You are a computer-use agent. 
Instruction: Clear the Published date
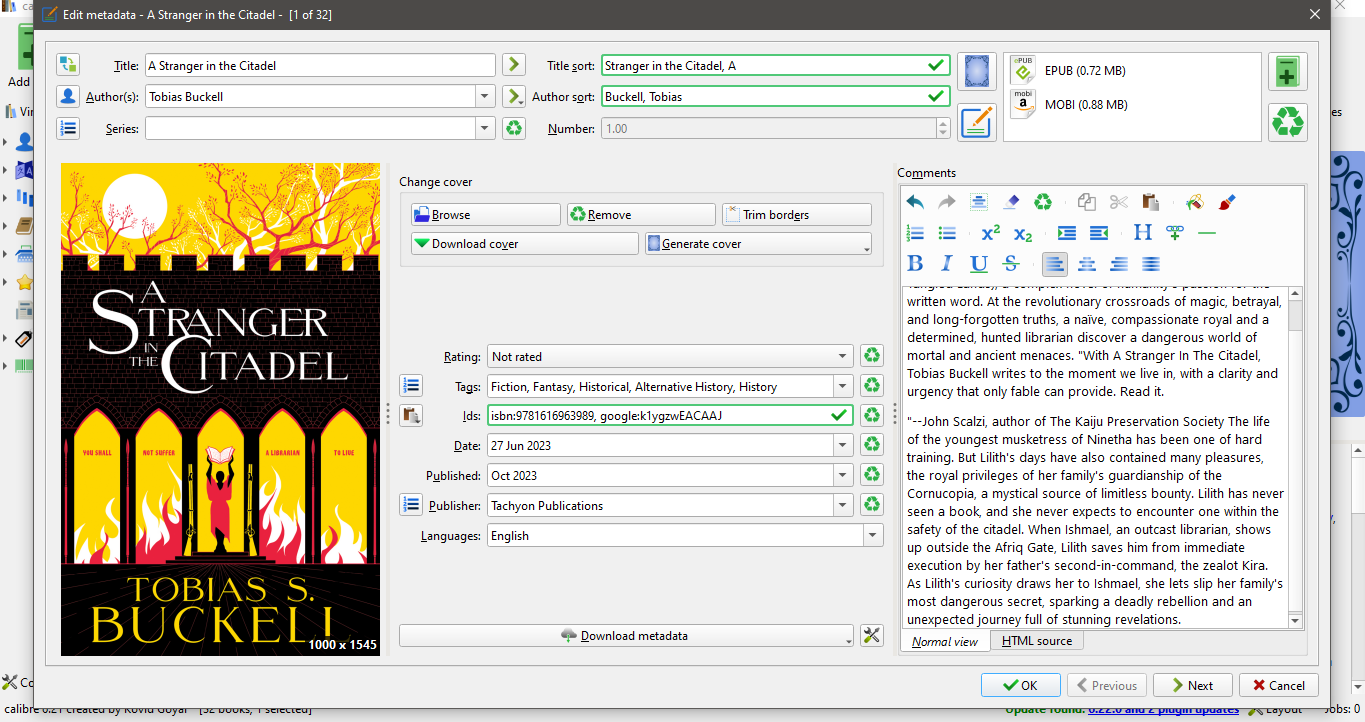click(872, 475)
